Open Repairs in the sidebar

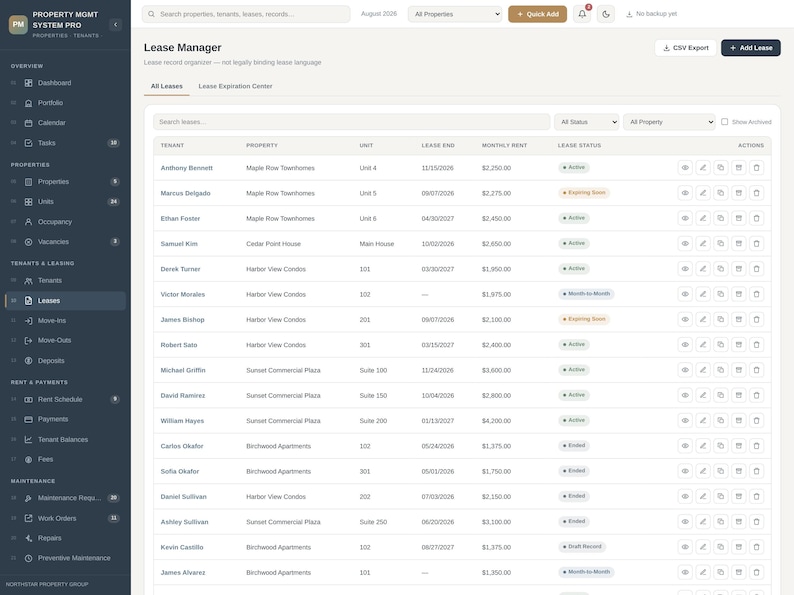coord(65,538)
